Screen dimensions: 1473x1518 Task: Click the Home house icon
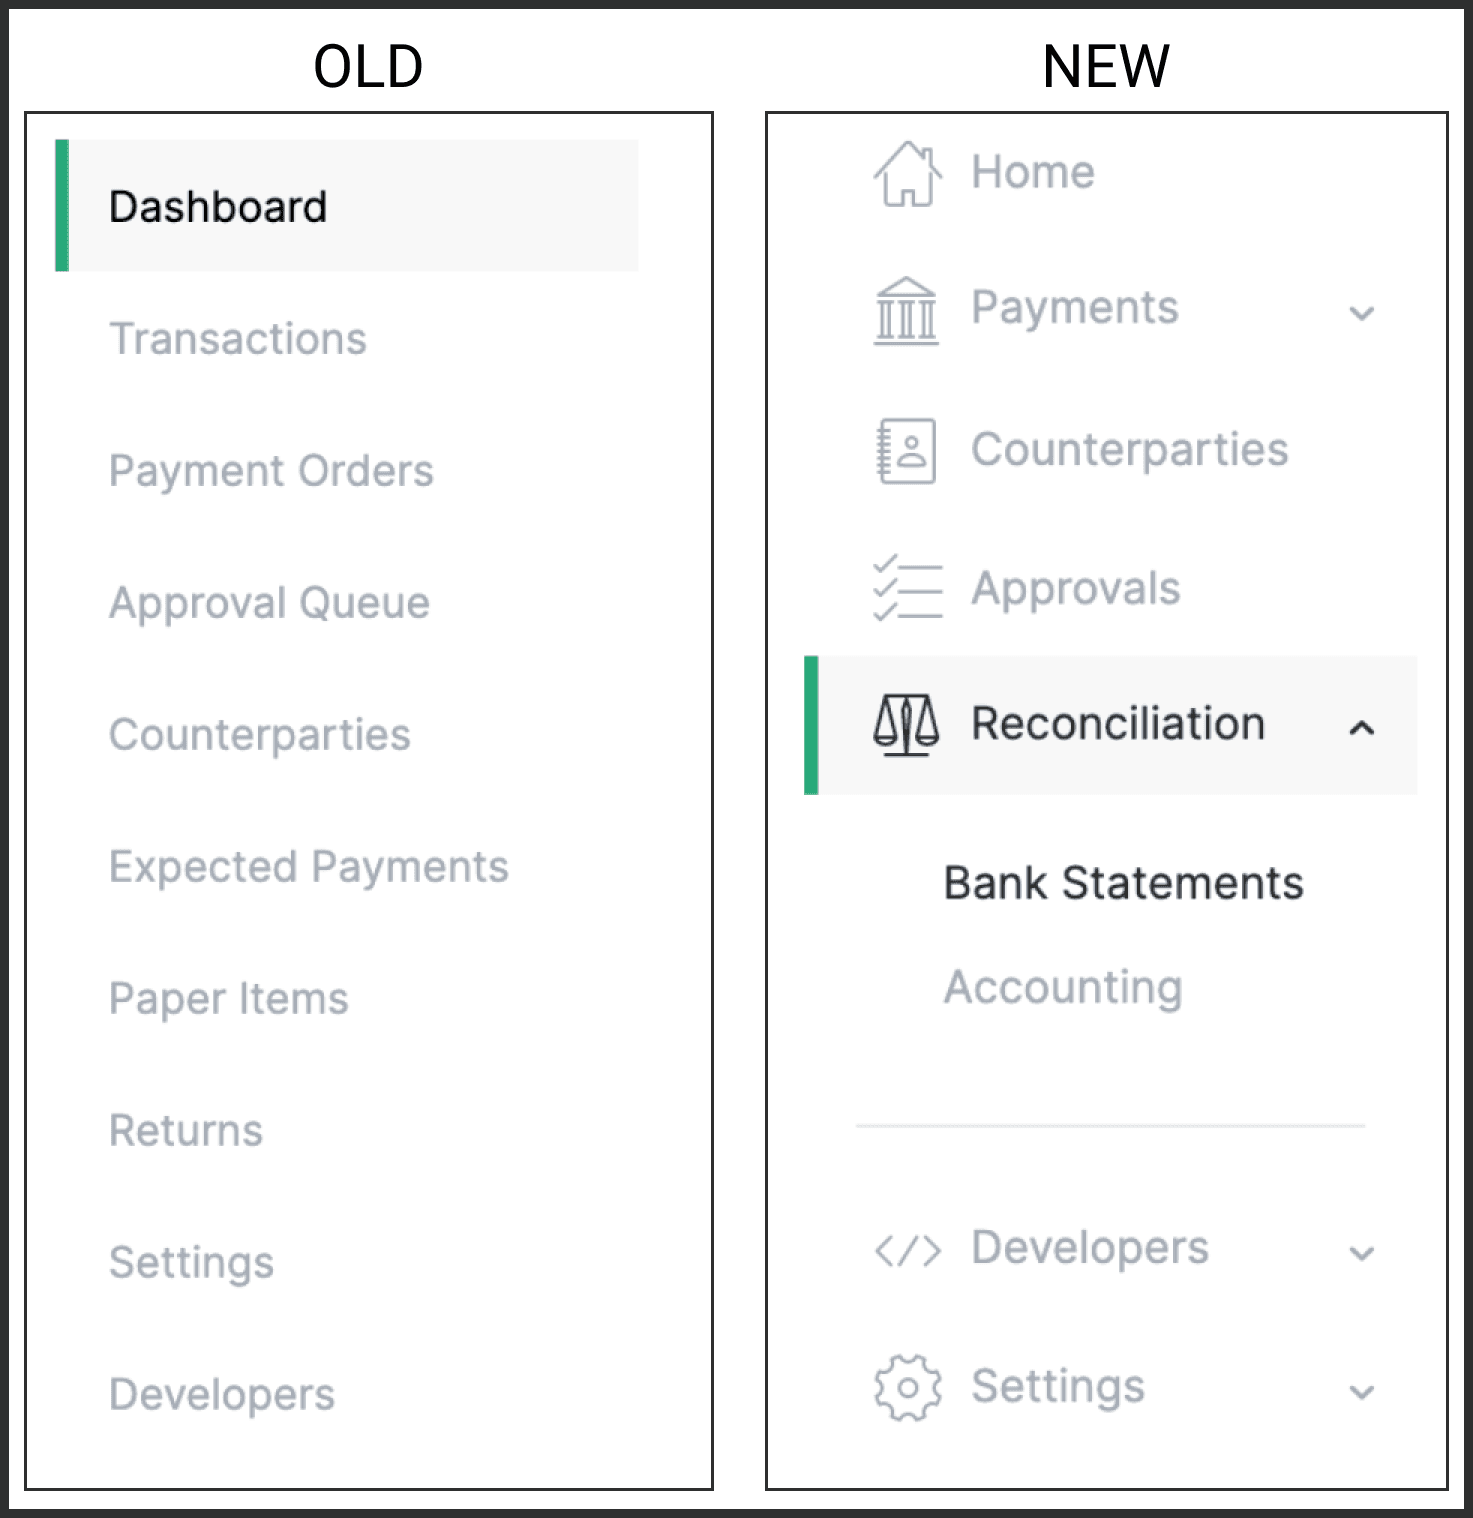(907, 174)
